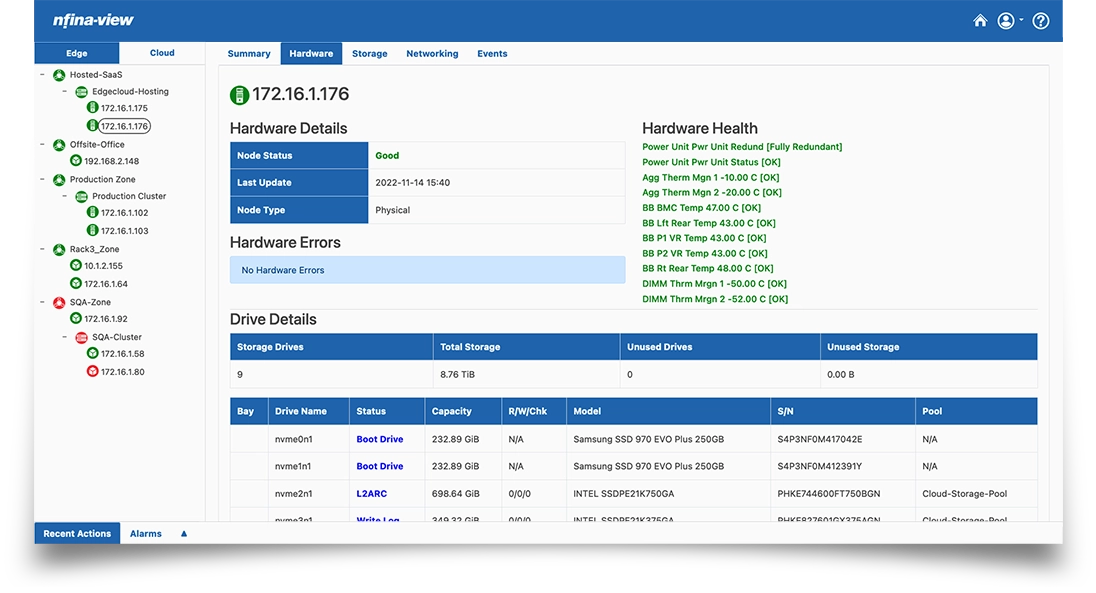Switch to the Storage tab
Viewport: 1096px width, 593px height.
(369, 54)
